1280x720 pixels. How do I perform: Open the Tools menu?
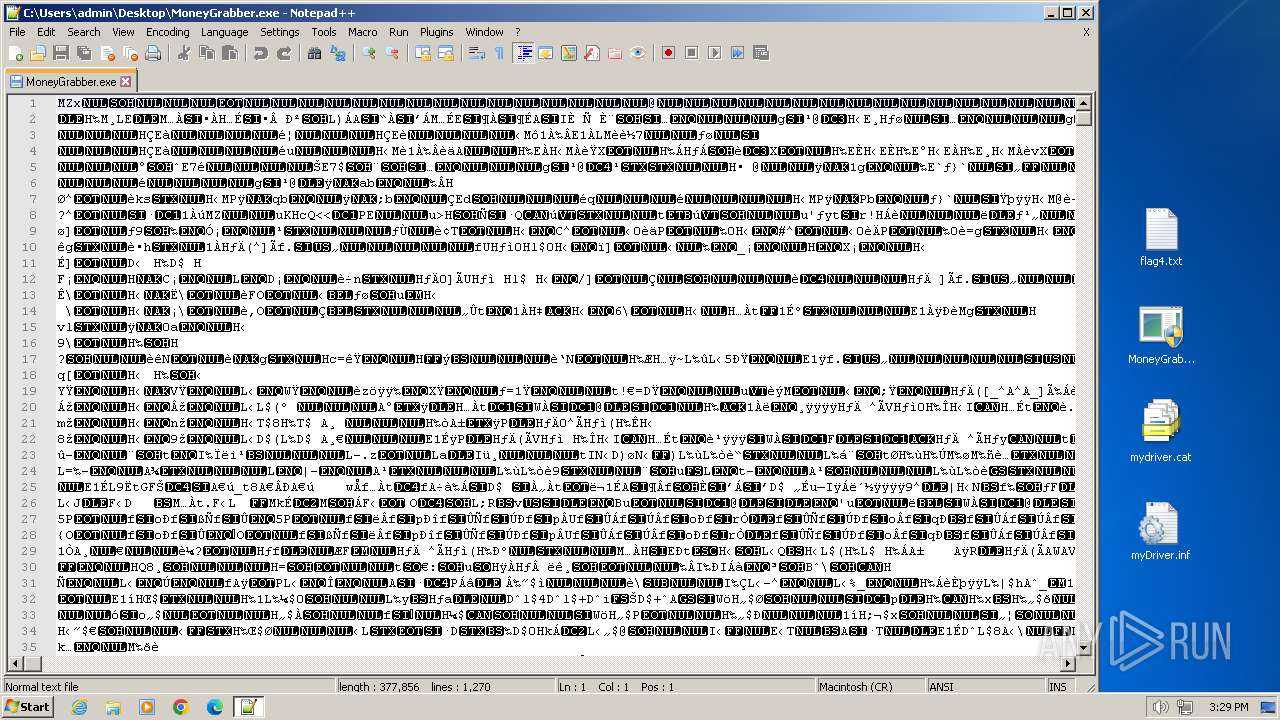click(324, 32)
